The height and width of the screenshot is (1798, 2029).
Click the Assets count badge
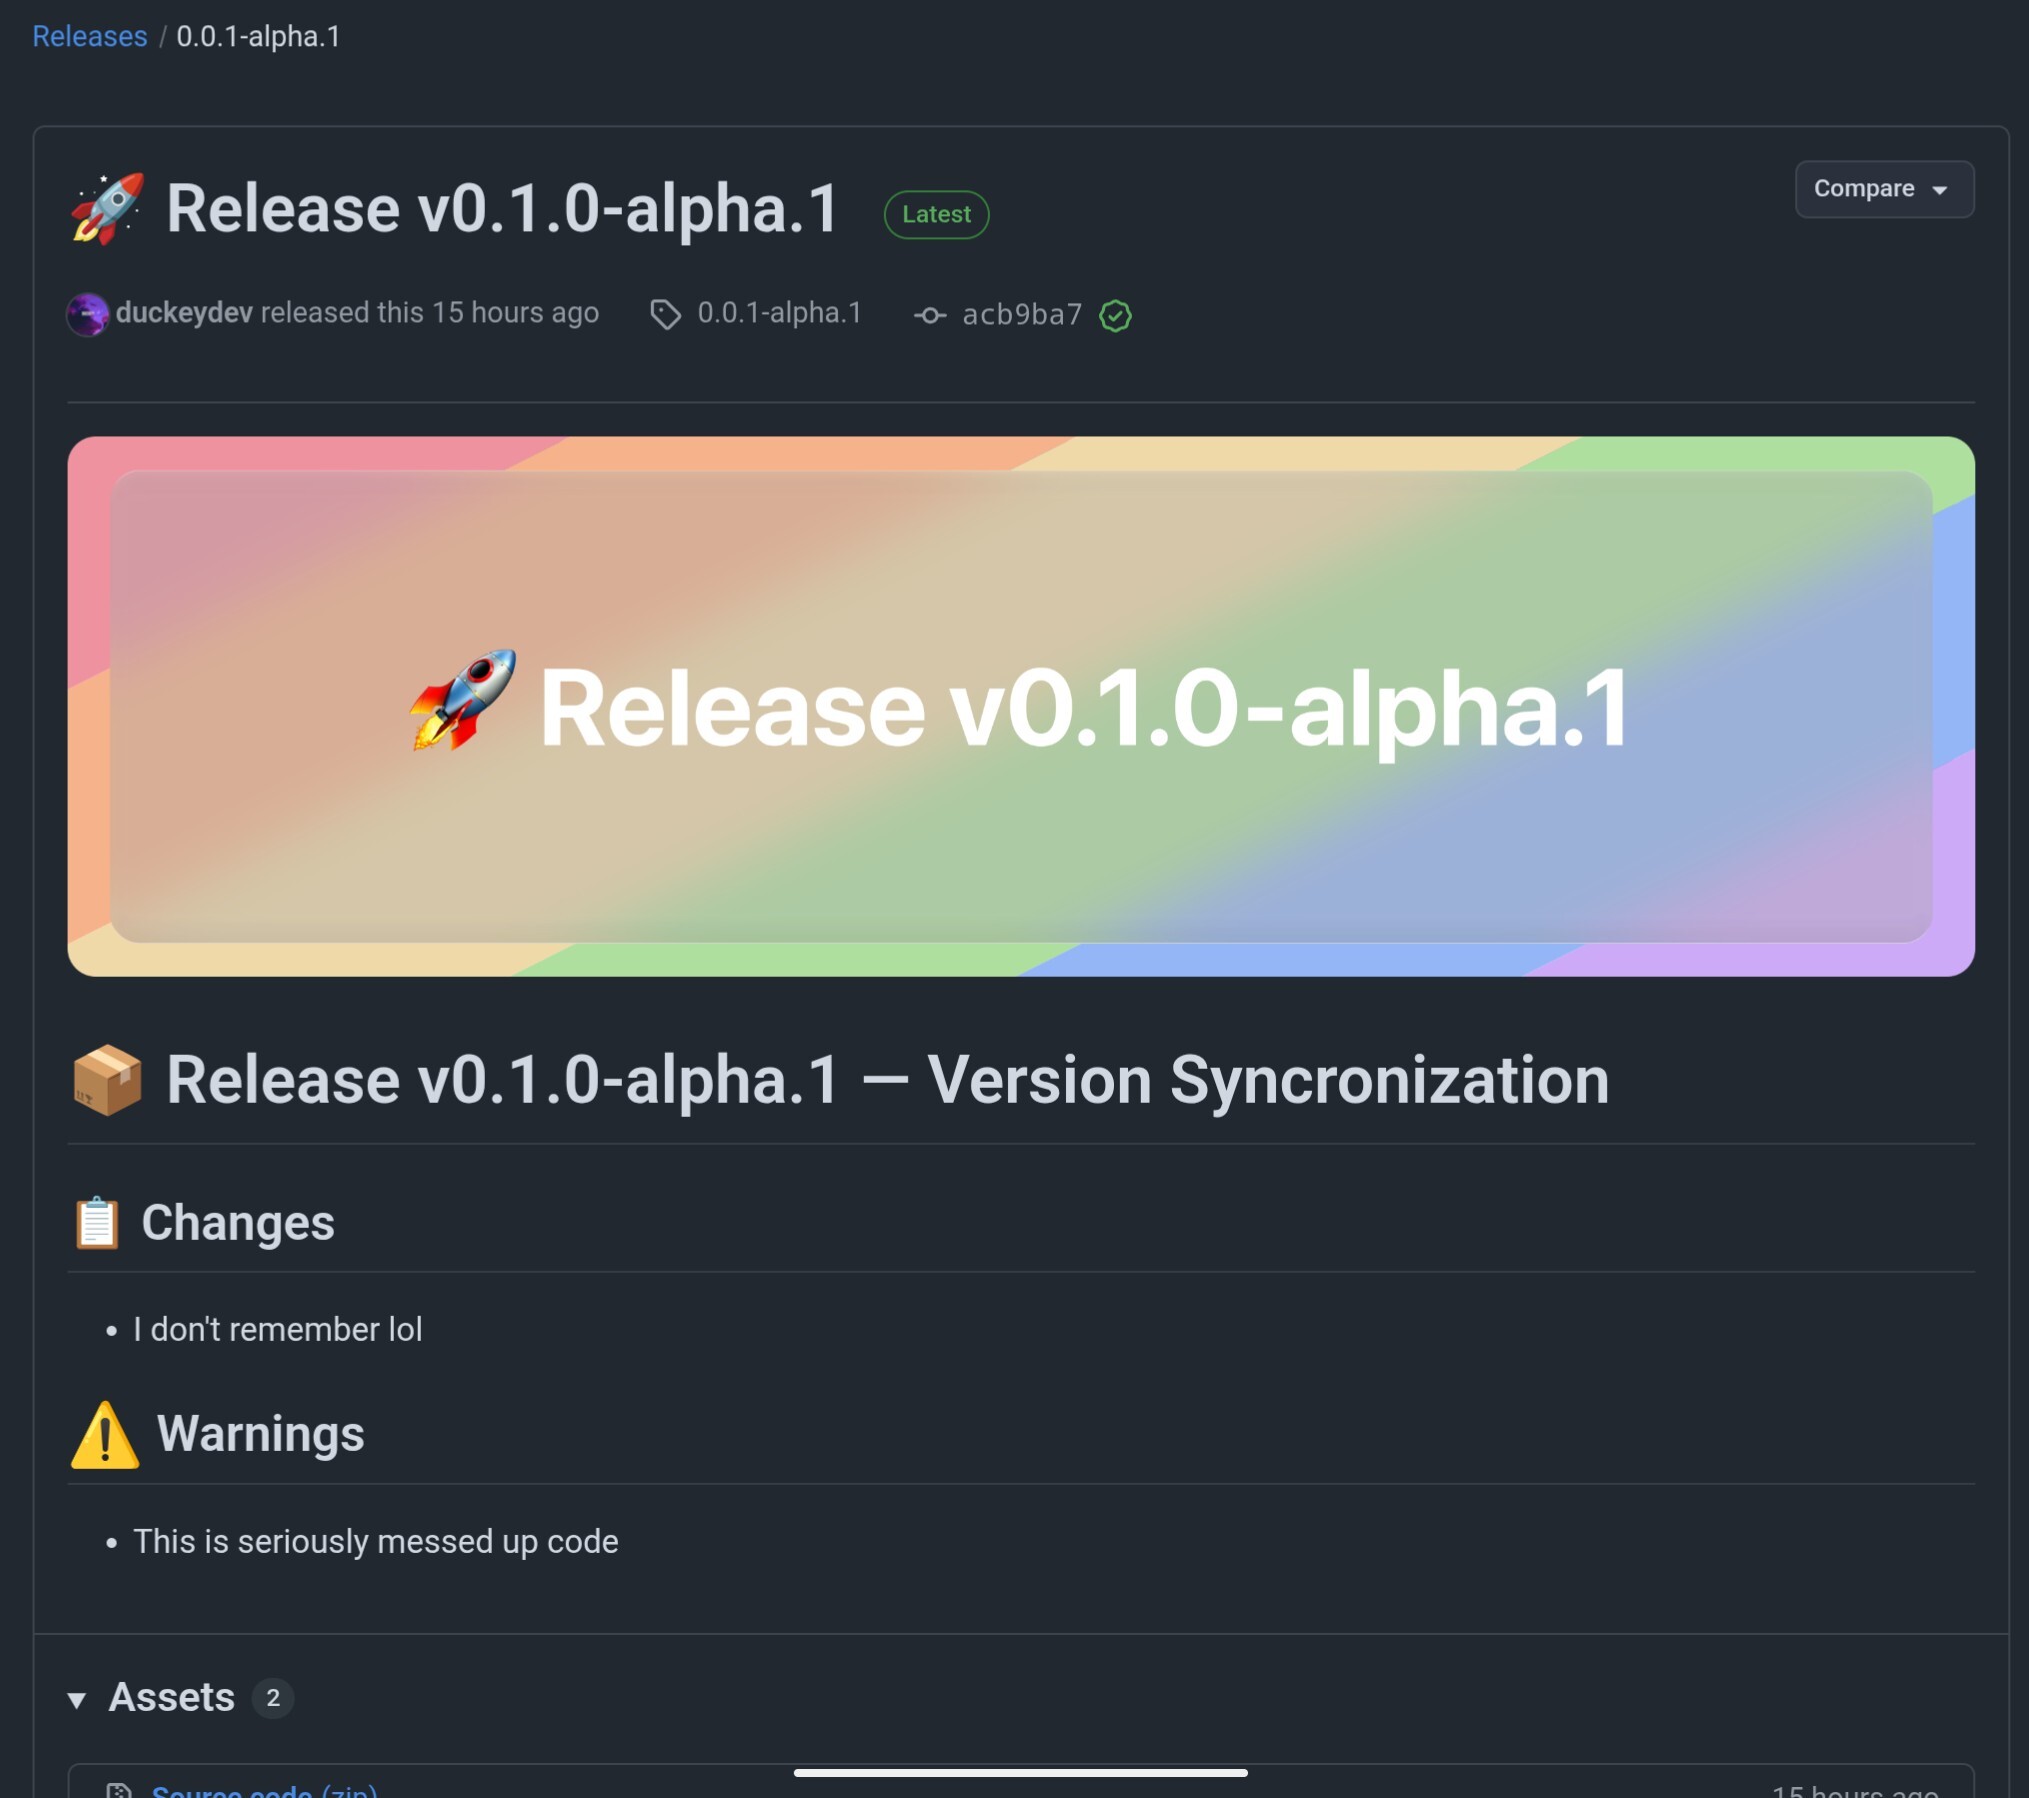click(272, 1698)
